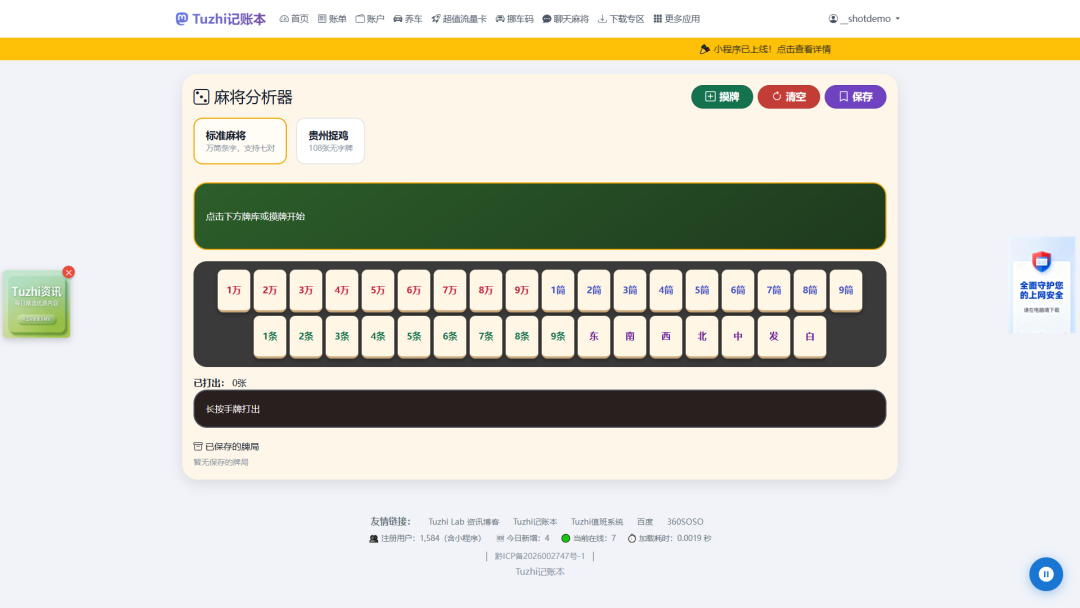1080x608 pixels.
Task: Pick the 北 wind tile
Action: tap(702, 337)
